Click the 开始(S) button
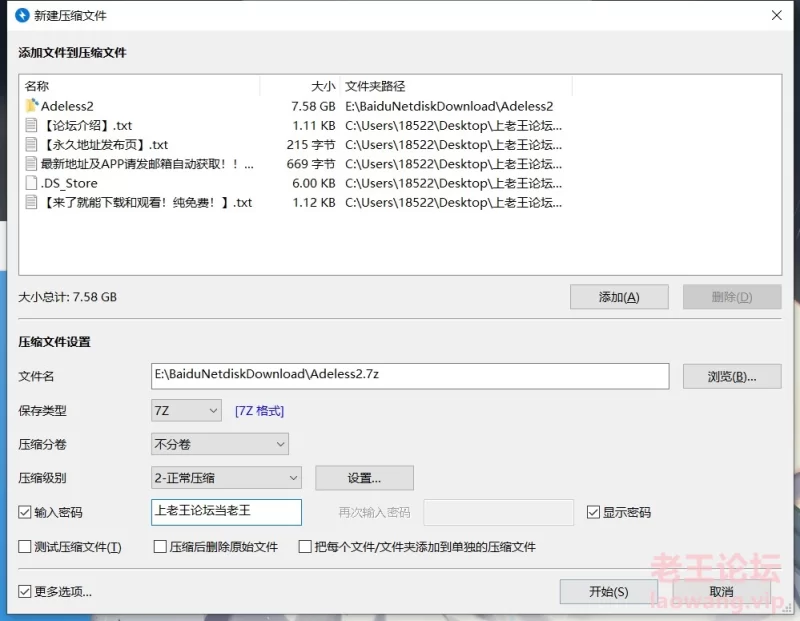The image size is (800, 621). click(x=609, y=591)
